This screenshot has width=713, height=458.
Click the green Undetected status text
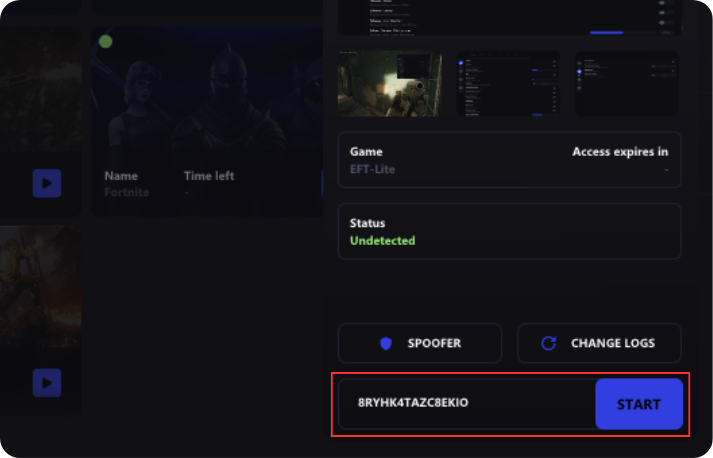382,241
